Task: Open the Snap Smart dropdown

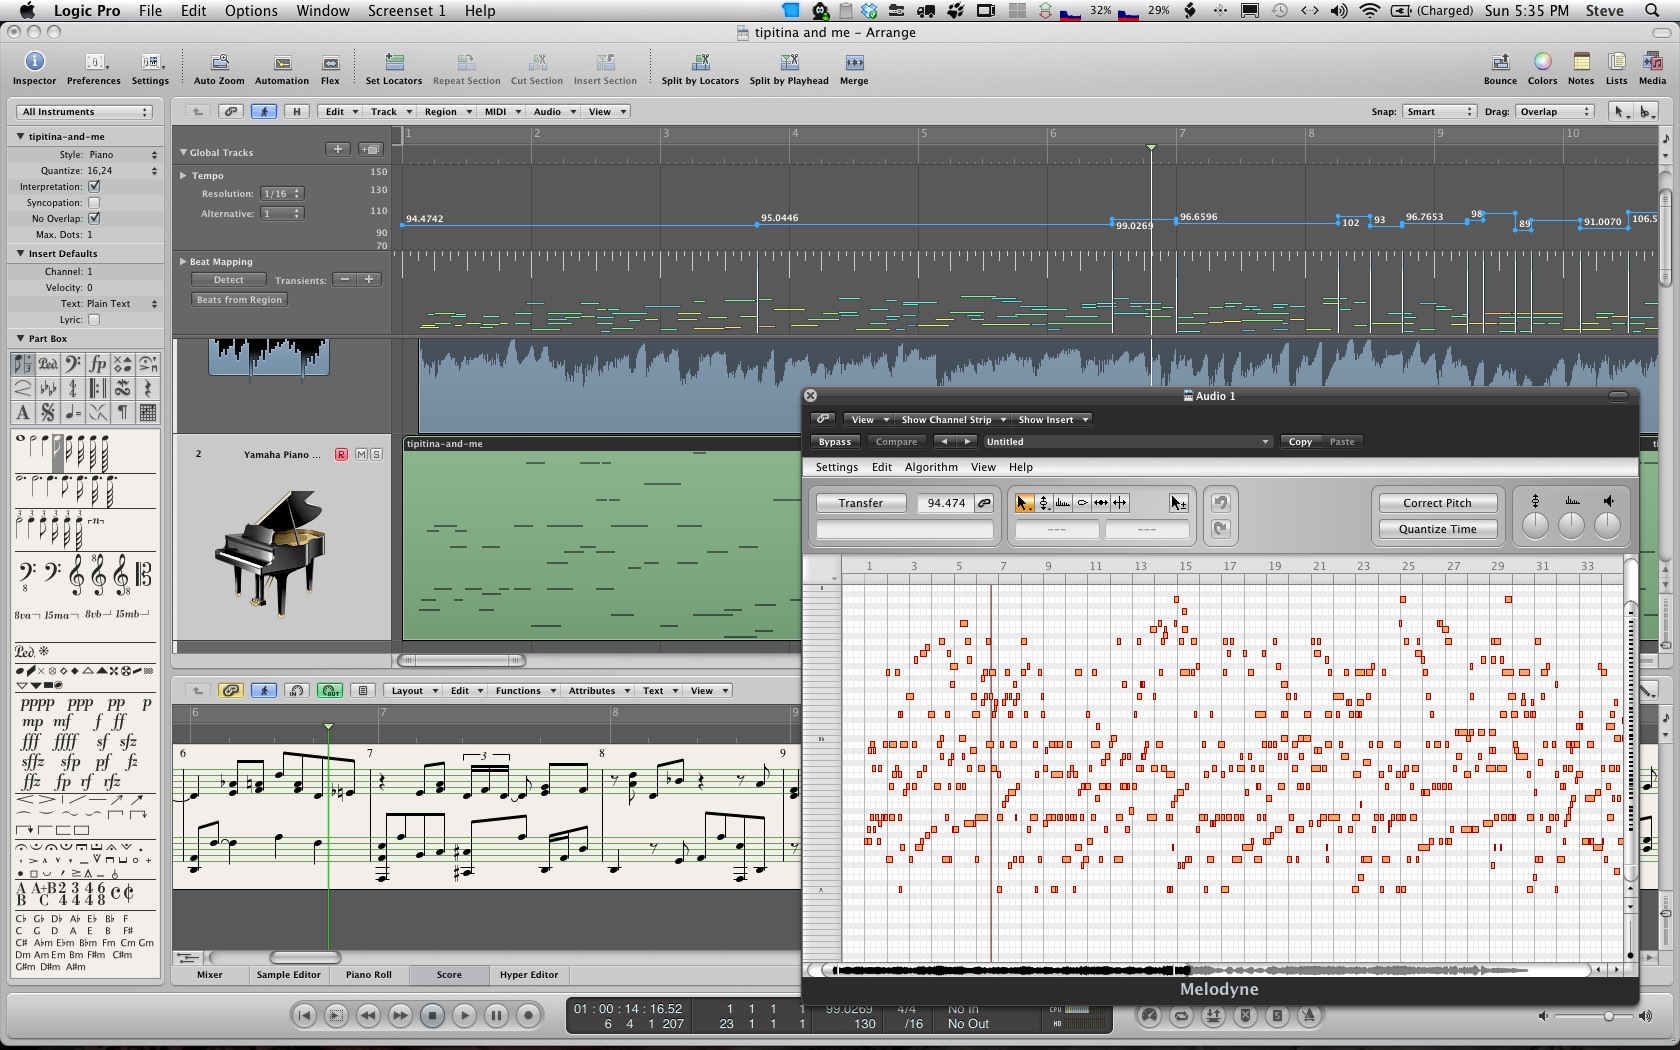Action: pyautogui.click(x=1439, y=111)
